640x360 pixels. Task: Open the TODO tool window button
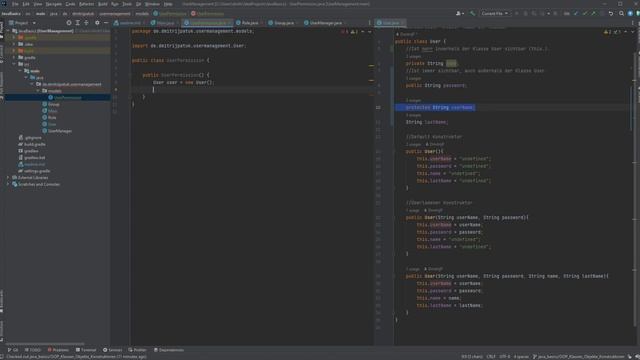click(x=33, y=350)
